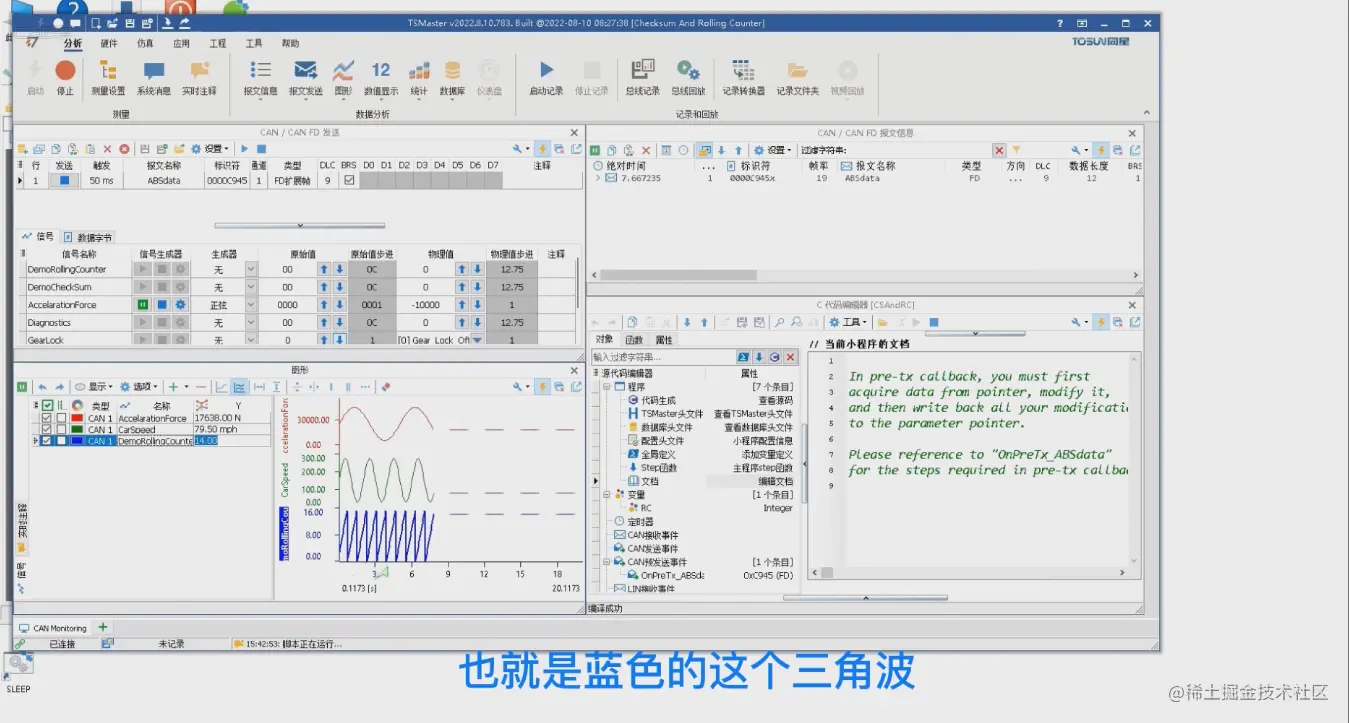Toggle visibility checkbox for DemoRollingCounter signal
Screen dimensions: 1349x723
[47, 440]
